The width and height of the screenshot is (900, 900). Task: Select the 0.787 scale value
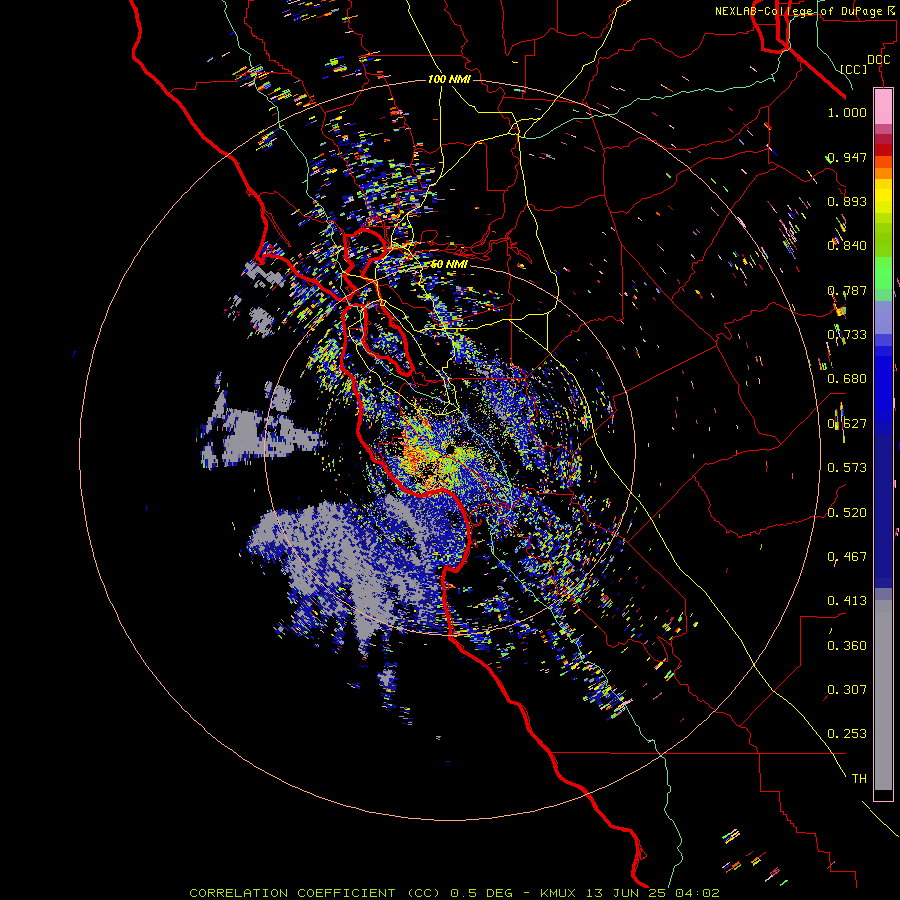[847, 290]
